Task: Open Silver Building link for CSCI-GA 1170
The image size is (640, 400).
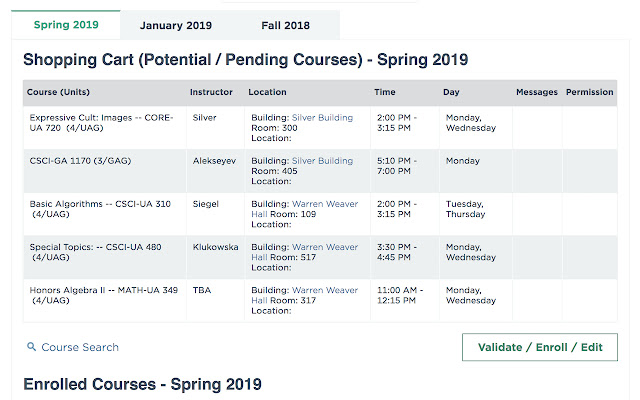Action: (322, 161)
